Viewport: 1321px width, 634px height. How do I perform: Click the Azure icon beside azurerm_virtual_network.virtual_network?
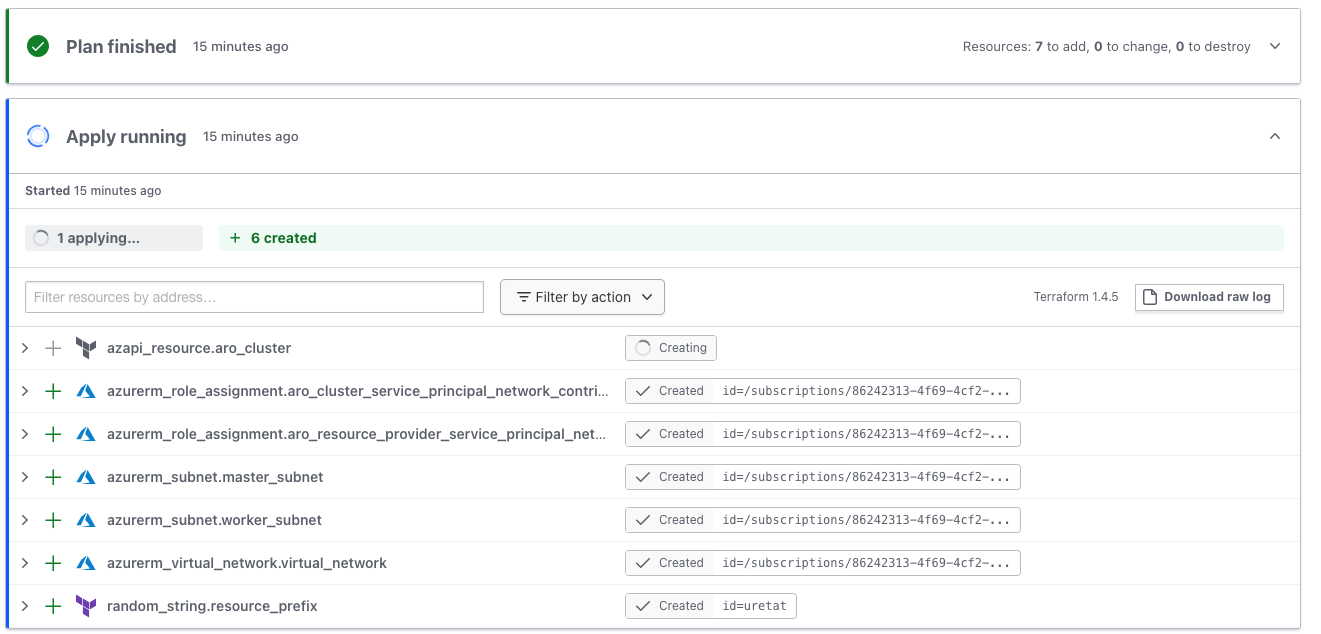(x=86, y=562)
